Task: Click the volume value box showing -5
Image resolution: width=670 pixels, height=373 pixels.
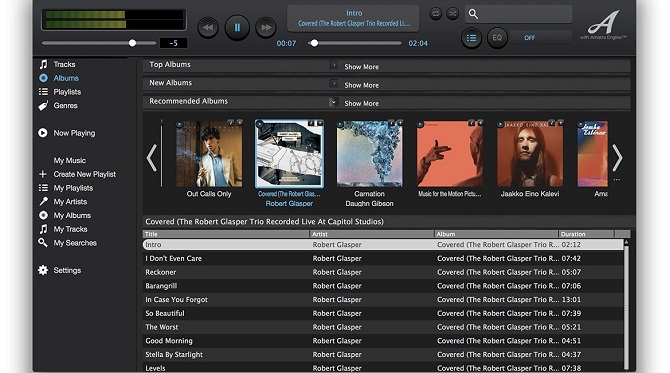Action: (173, 43)
